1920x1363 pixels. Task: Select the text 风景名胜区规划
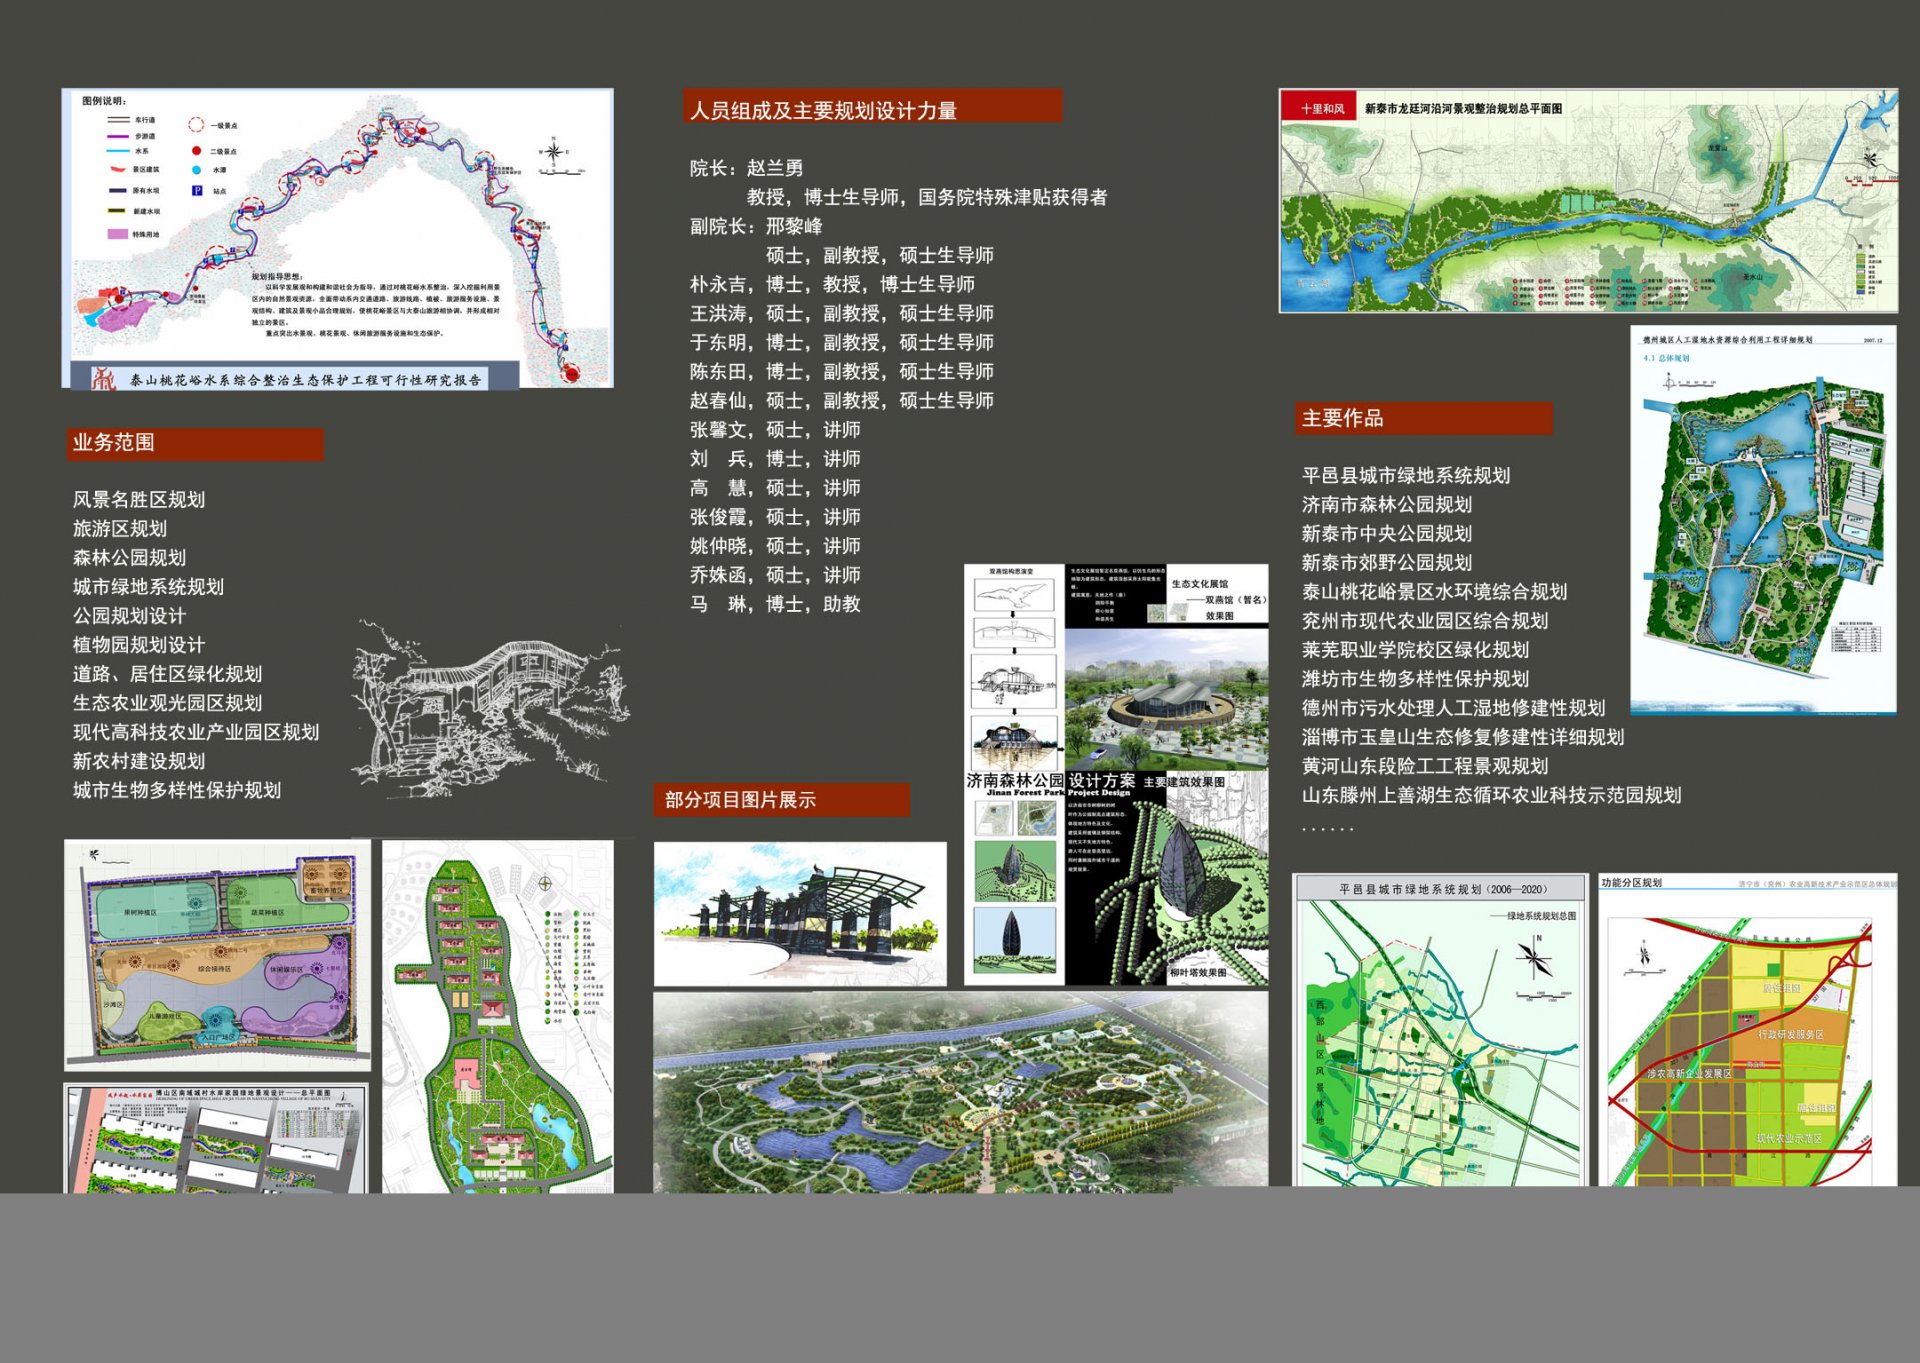[x=139, y=499]
